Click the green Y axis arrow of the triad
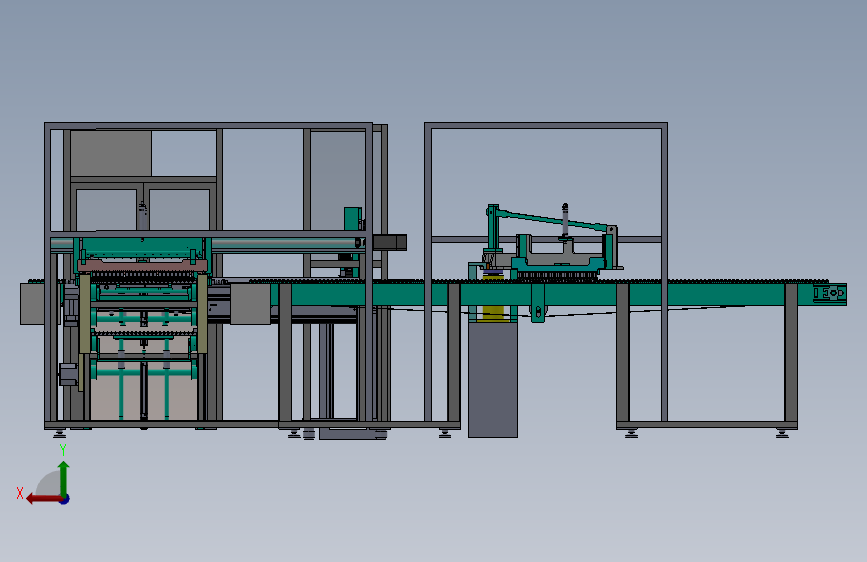Viewport: 867px width, 562px height. [x=64, y=478]
